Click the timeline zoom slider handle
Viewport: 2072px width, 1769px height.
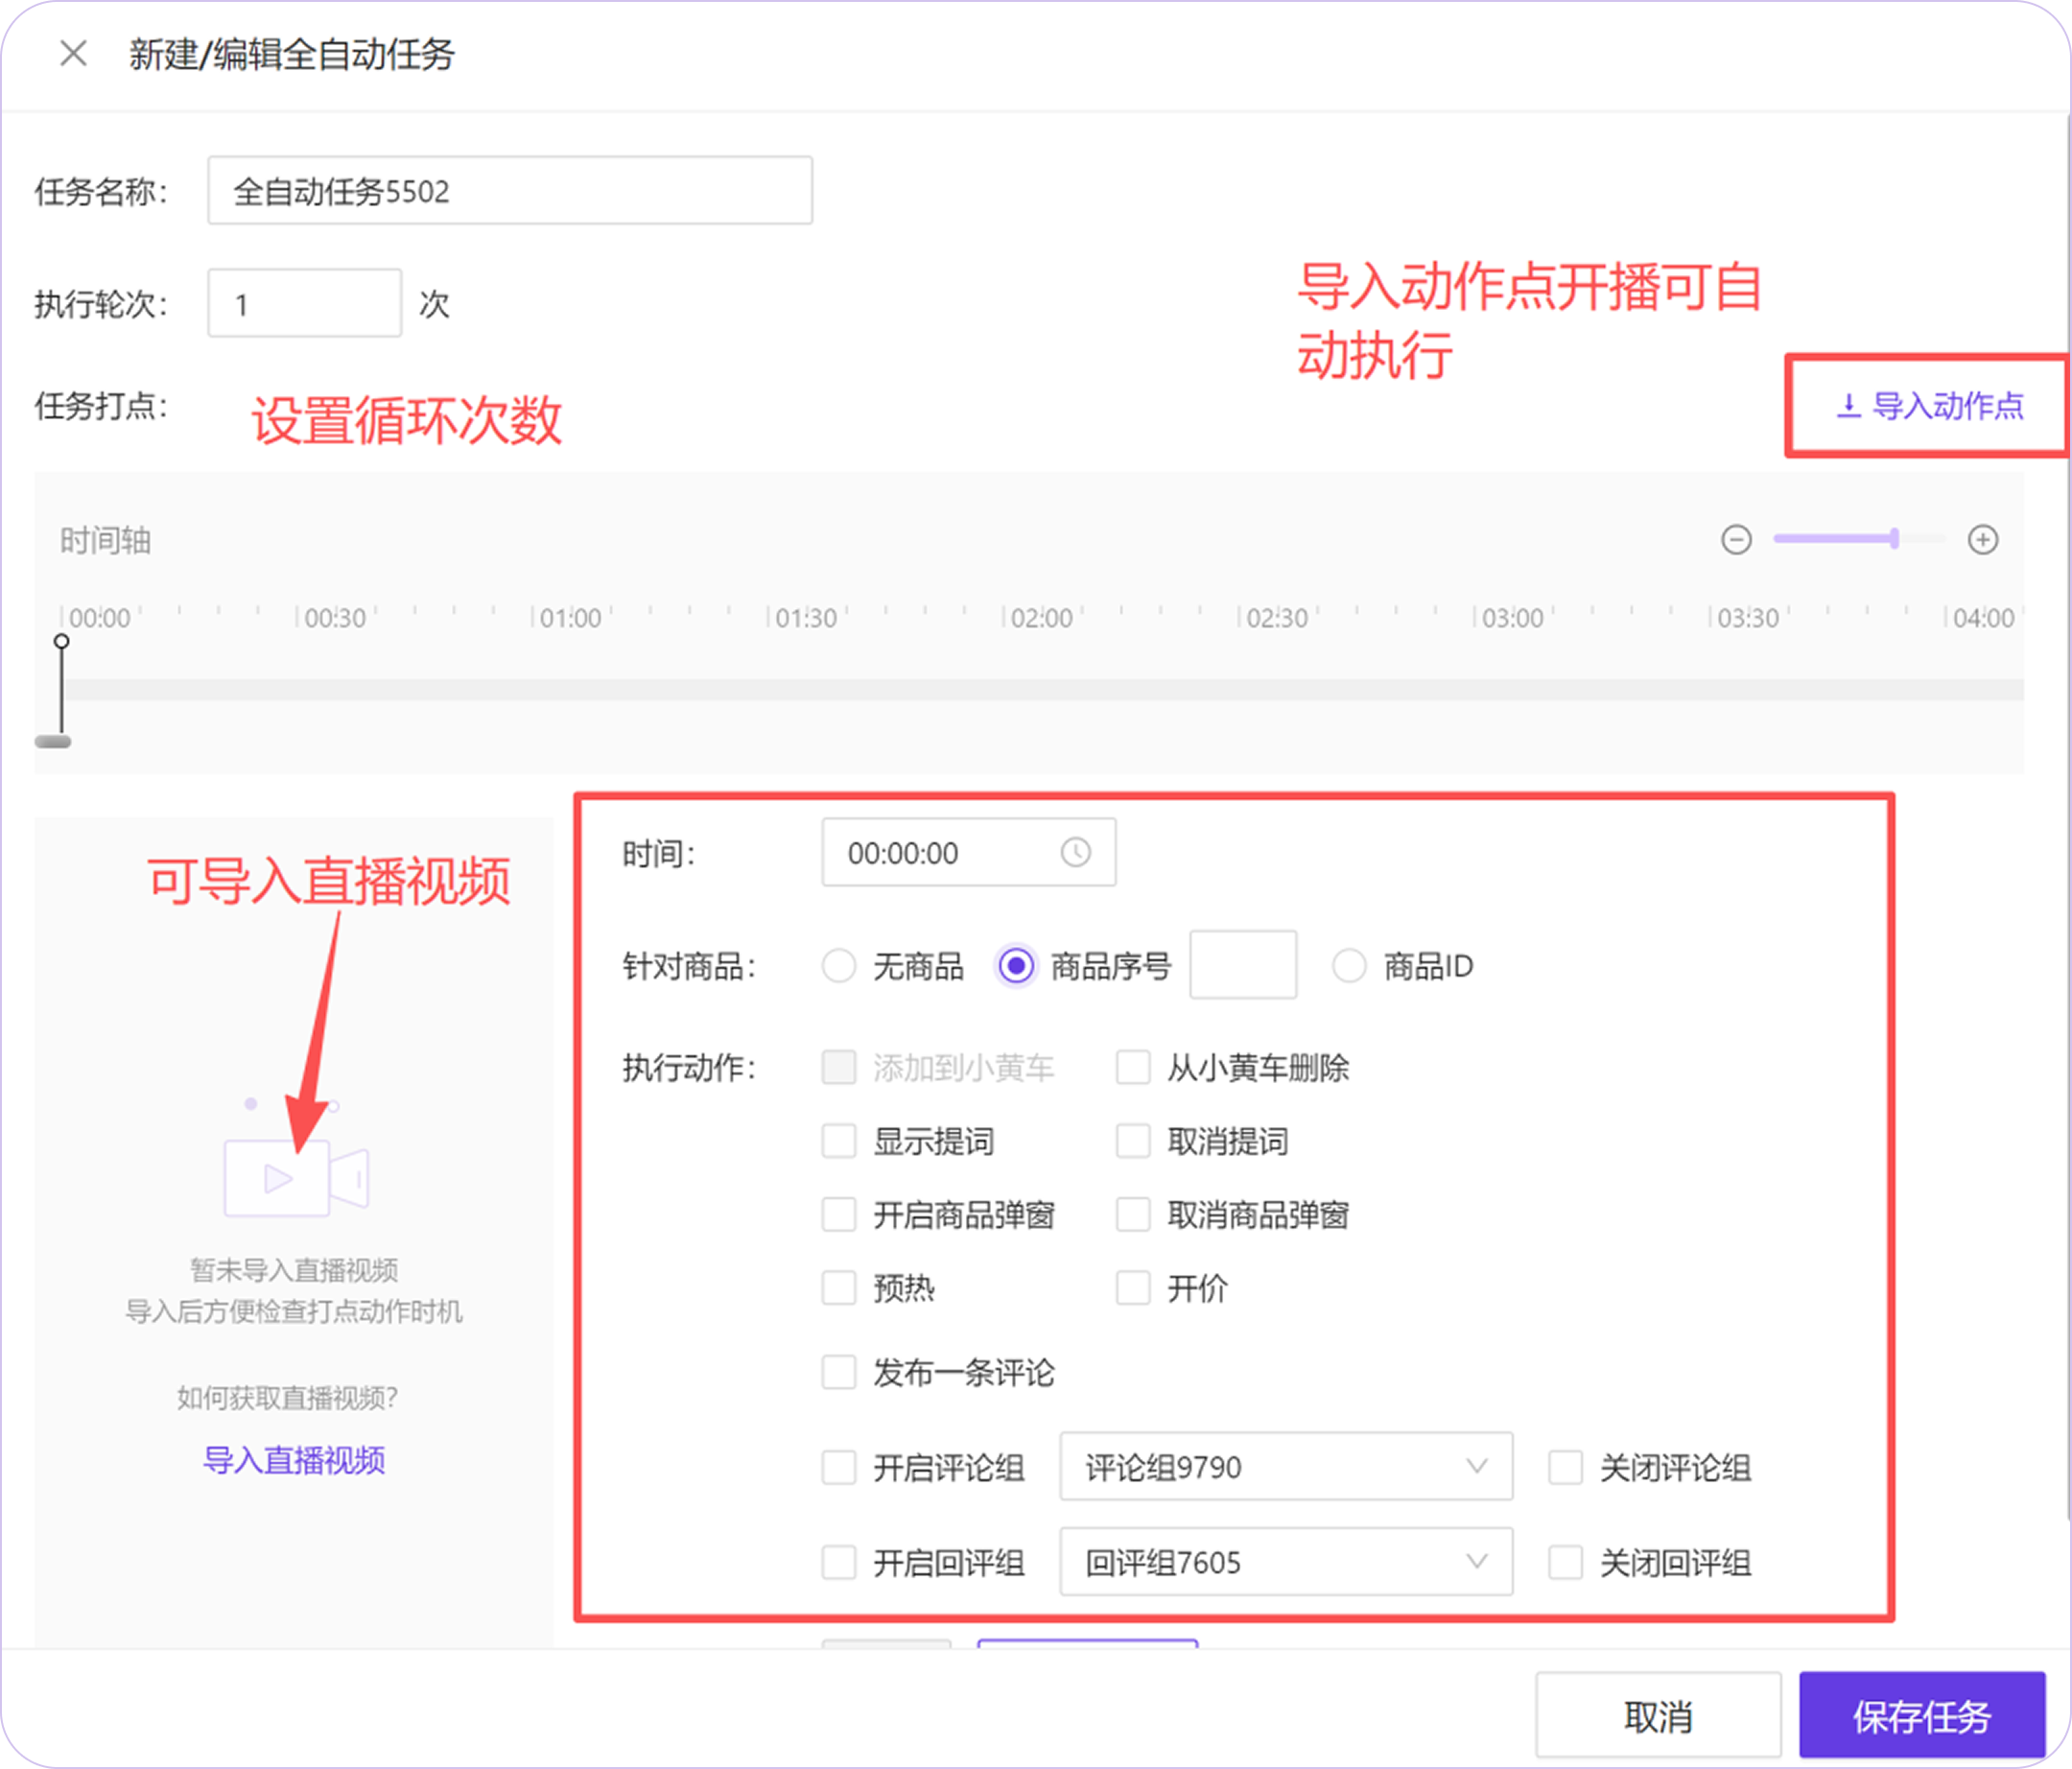[x=1894, y=539]
